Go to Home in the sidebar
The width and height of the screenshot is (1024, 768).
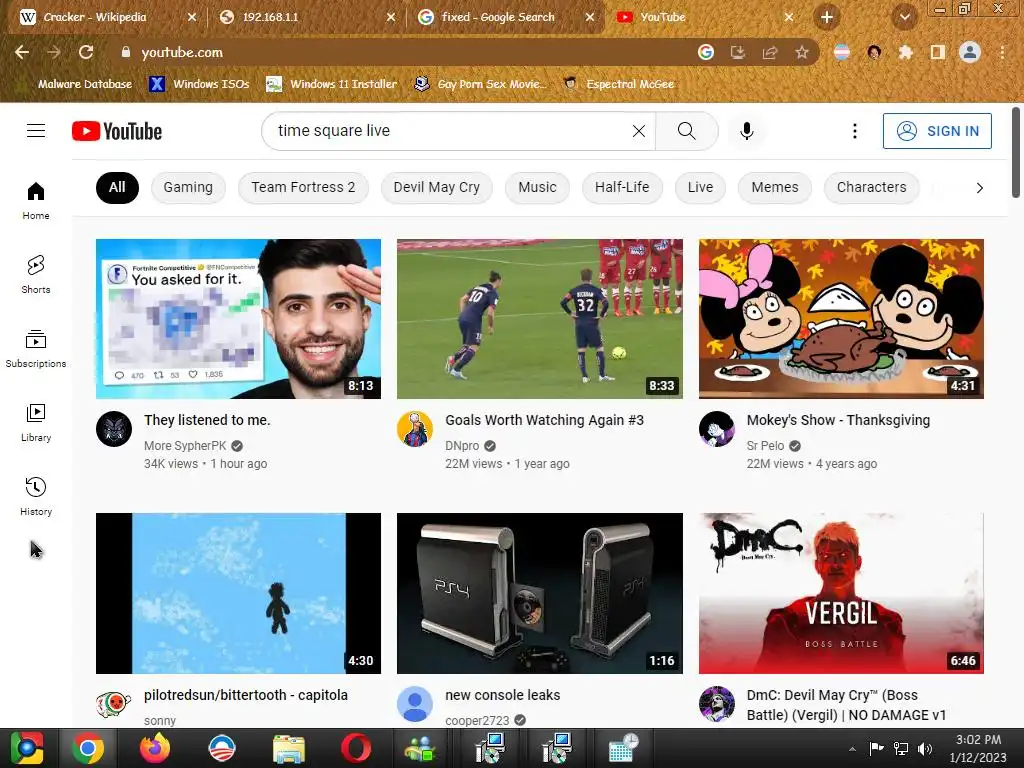(36, 200)
